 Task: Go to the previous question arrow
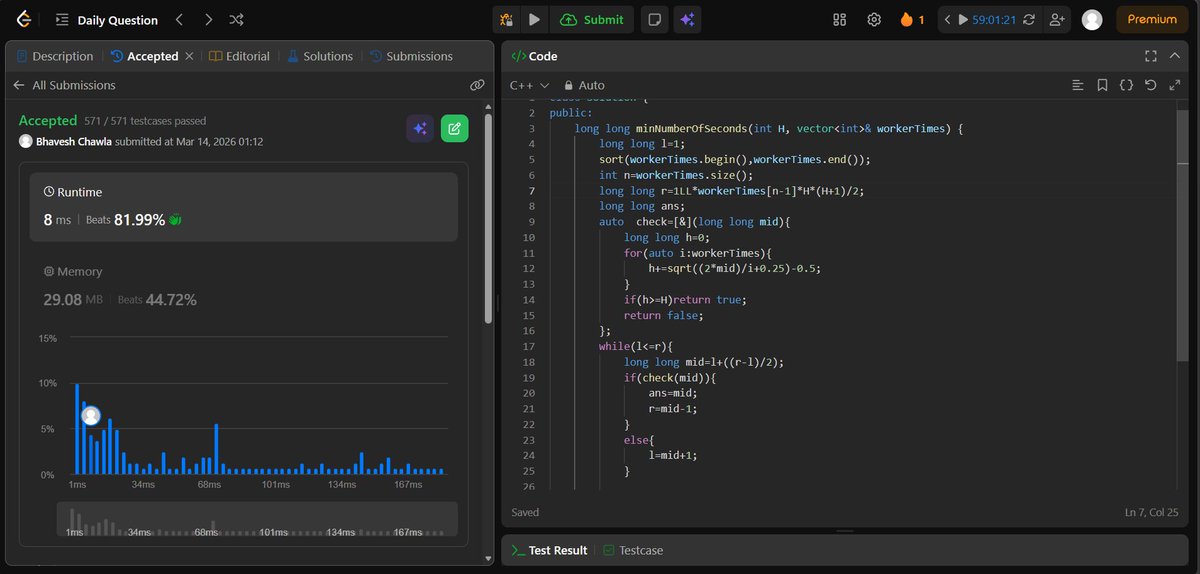point(179,19)
